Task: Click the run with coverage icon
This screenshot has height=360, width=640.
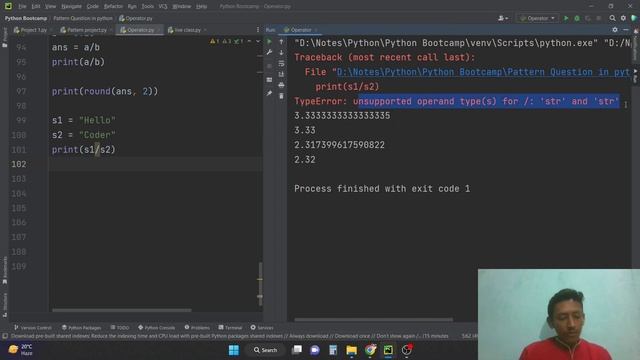Action: [588, 18]
